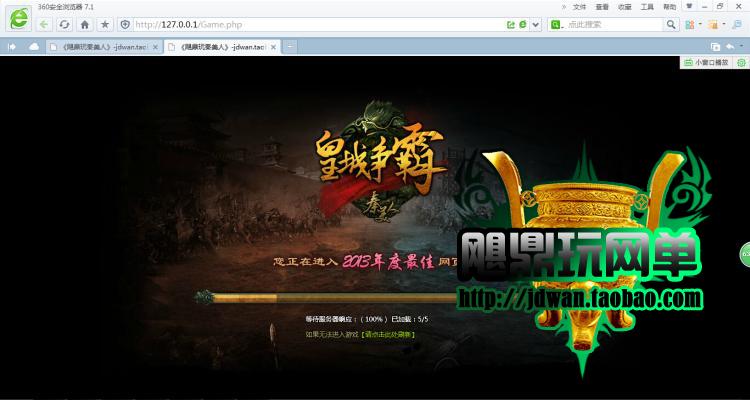Screen dimensions: 750x400
Task: Expand the dropdown beside the orange tool icon
Action: click(x=724, y=24)
